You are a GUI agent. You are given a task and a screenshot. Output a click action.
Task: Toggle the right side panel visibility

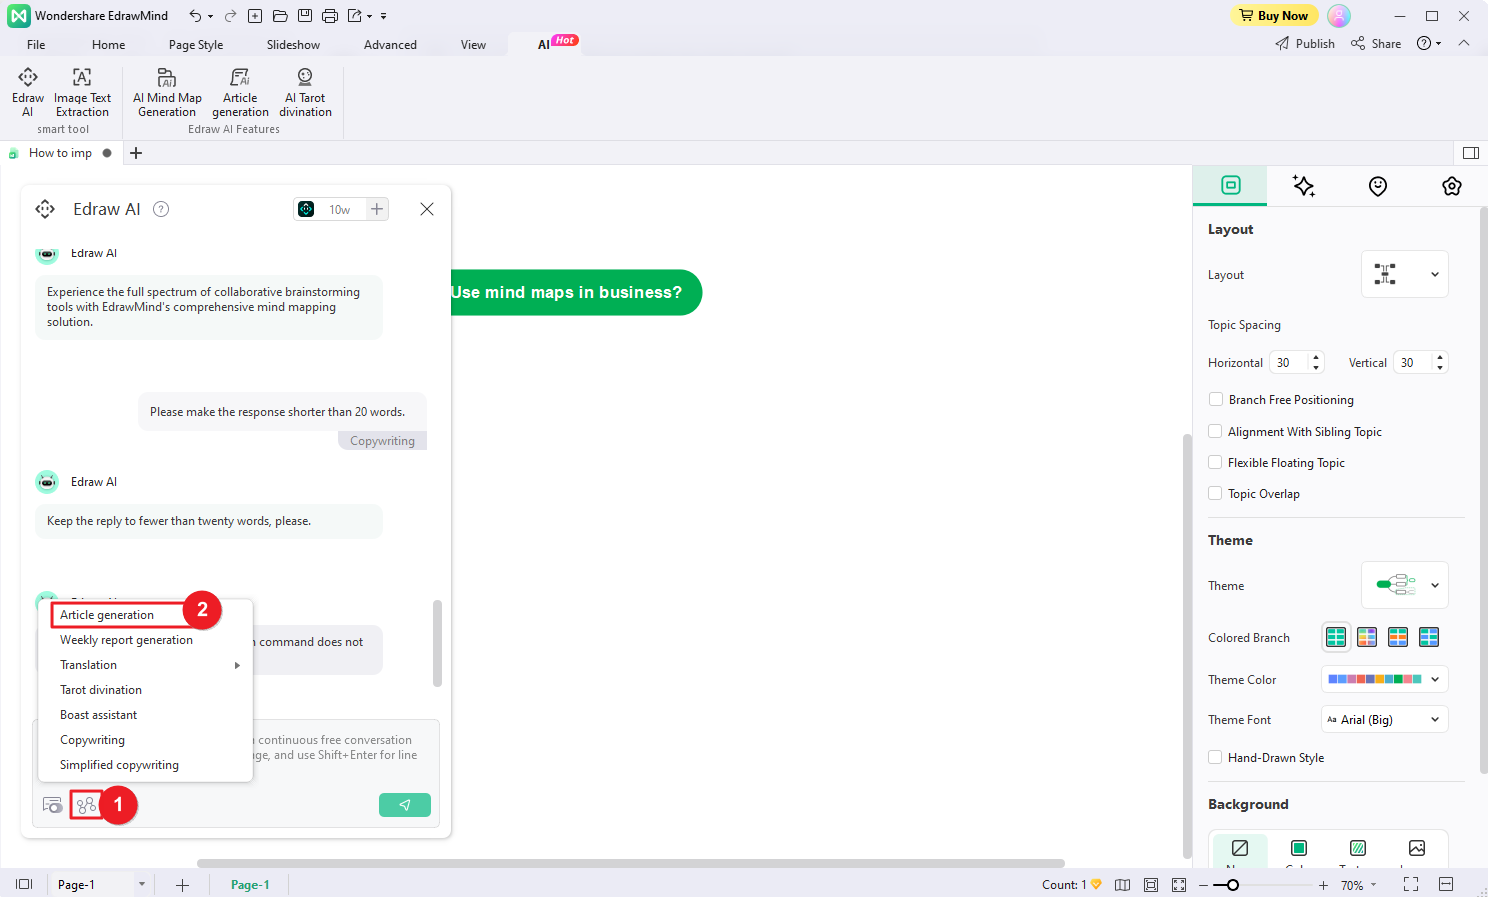(x=1470, y=153)
